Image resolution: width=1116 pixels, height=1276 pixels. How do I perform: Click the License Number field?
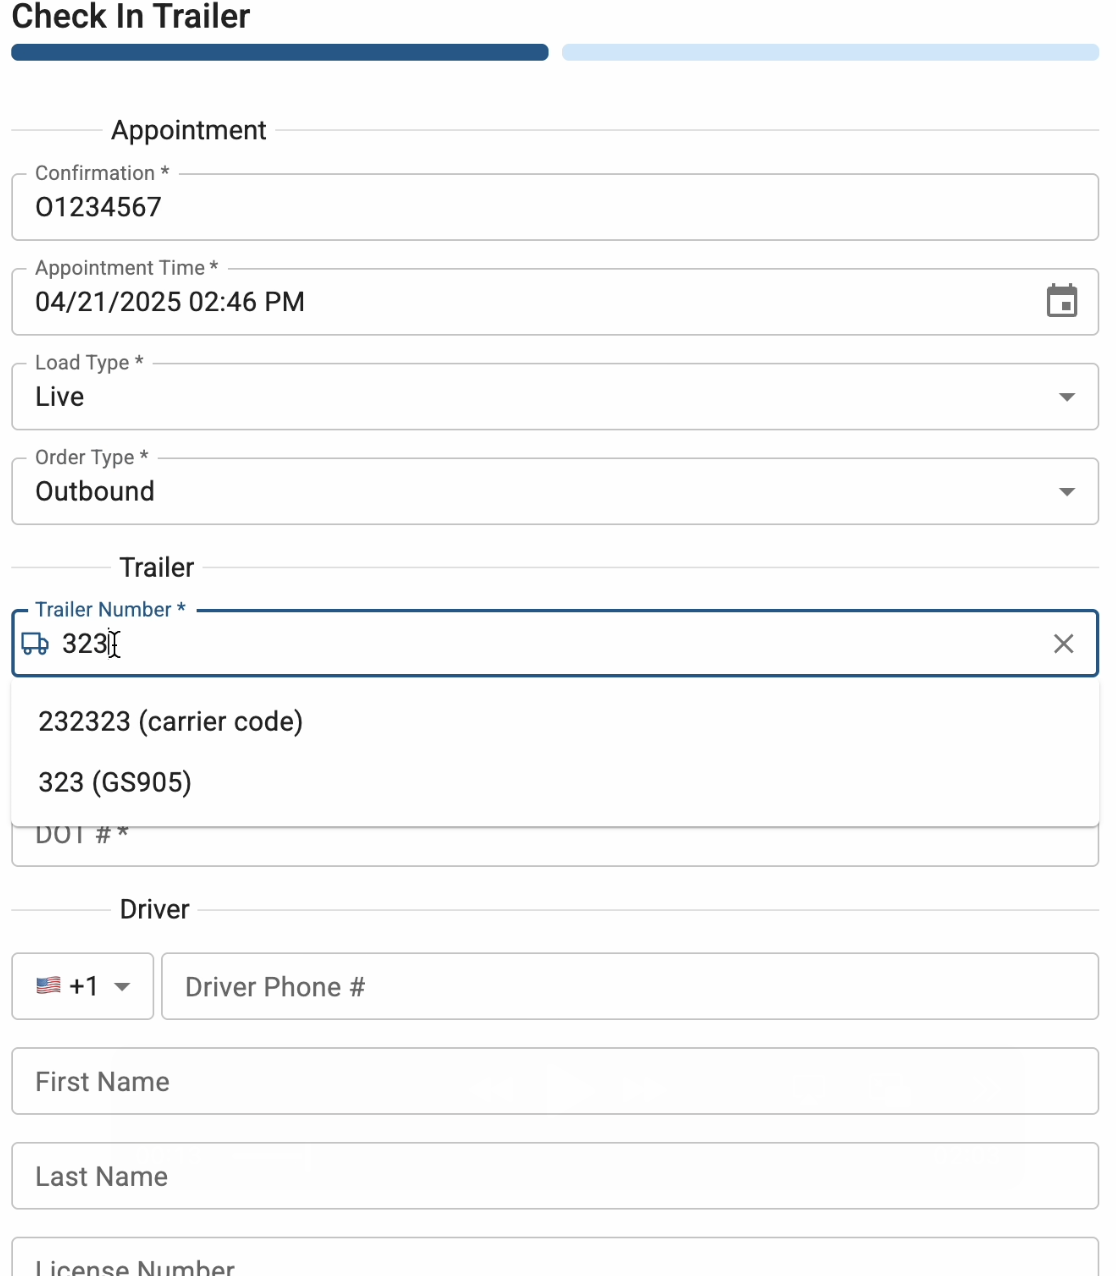[555, 1258]
